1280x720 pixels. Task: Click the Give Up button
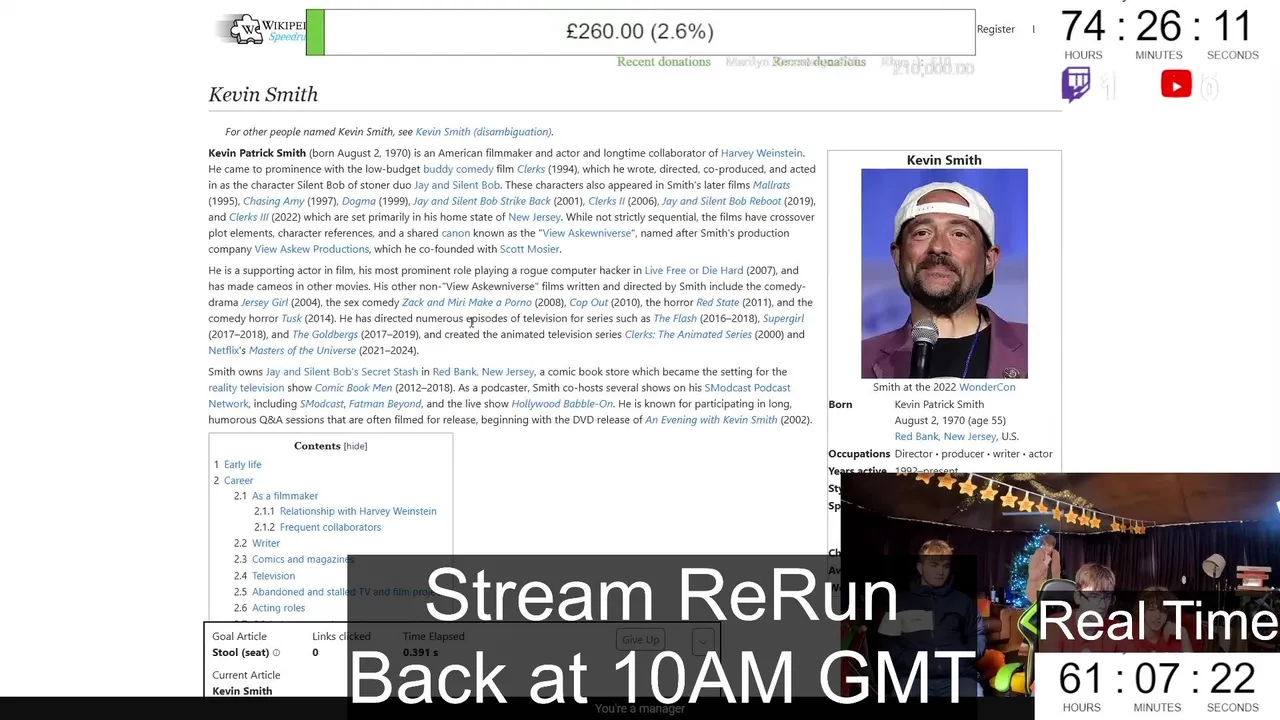640,640
